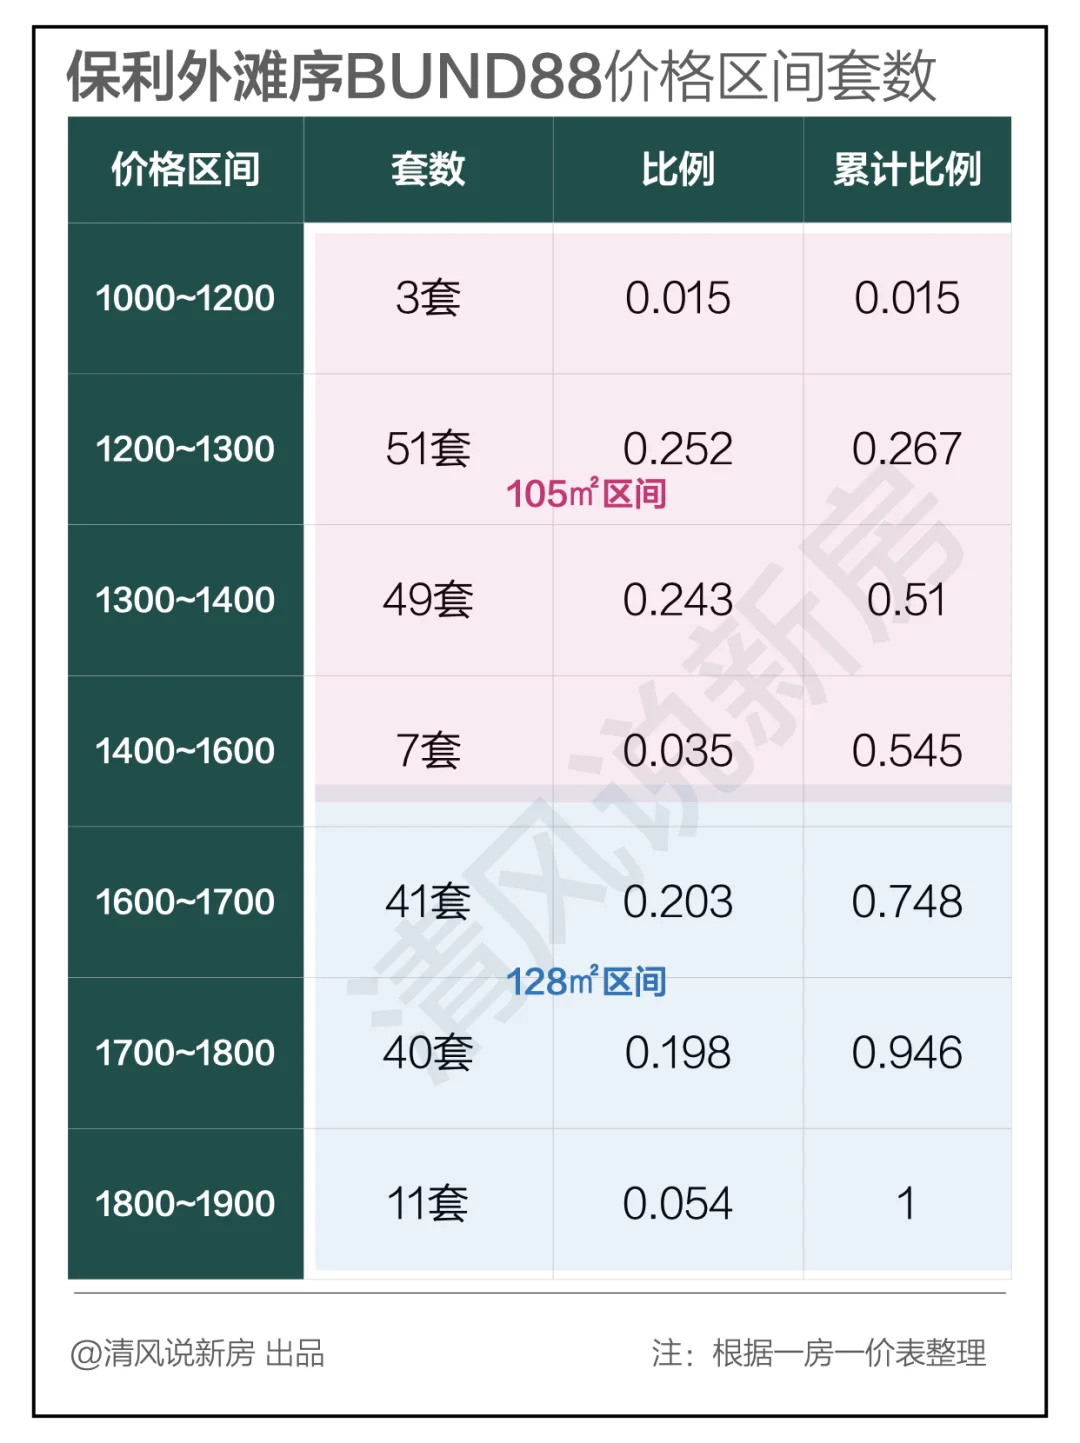This screenshot has height=1443, width=1080.
Task: Select the 累计比例 column header
Action: (x=907, y=169)
